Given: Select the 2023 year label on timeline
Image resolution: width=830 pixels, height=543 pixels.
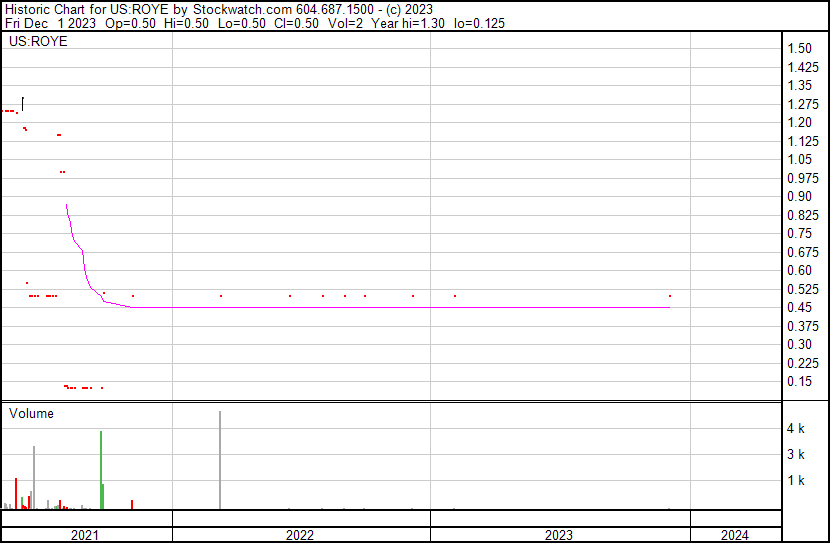Looking at the screenshot, I should pos(559,535).
